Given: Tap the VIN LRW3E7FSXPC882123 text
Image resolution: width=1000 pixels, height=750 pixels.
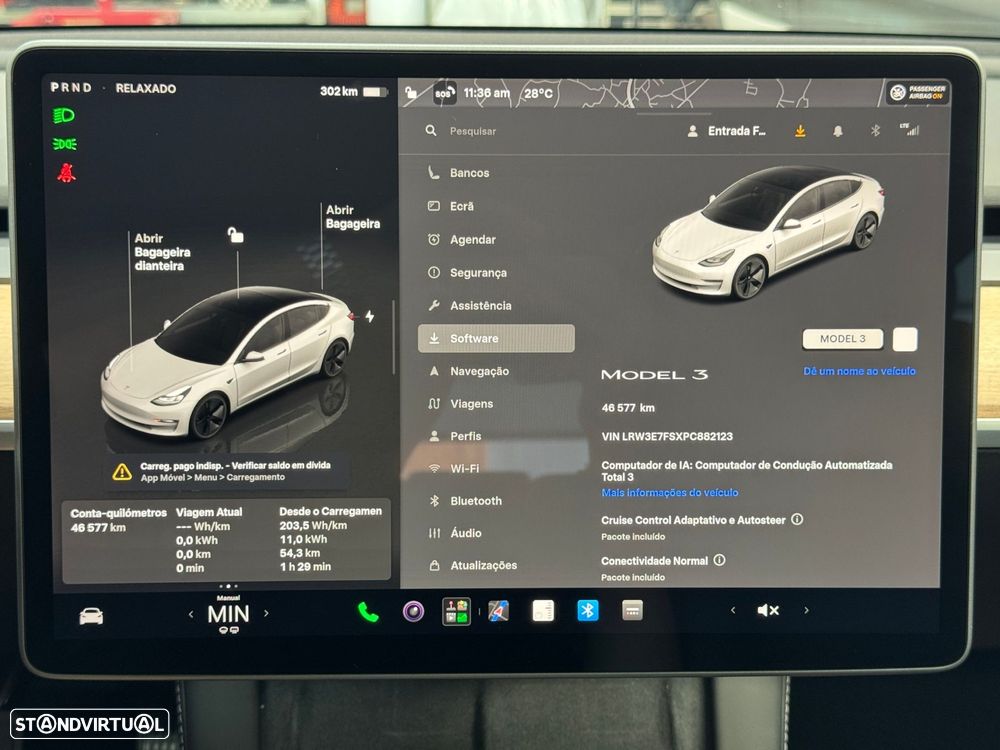Looking at the screenshot, I should (x=667, y=437).
